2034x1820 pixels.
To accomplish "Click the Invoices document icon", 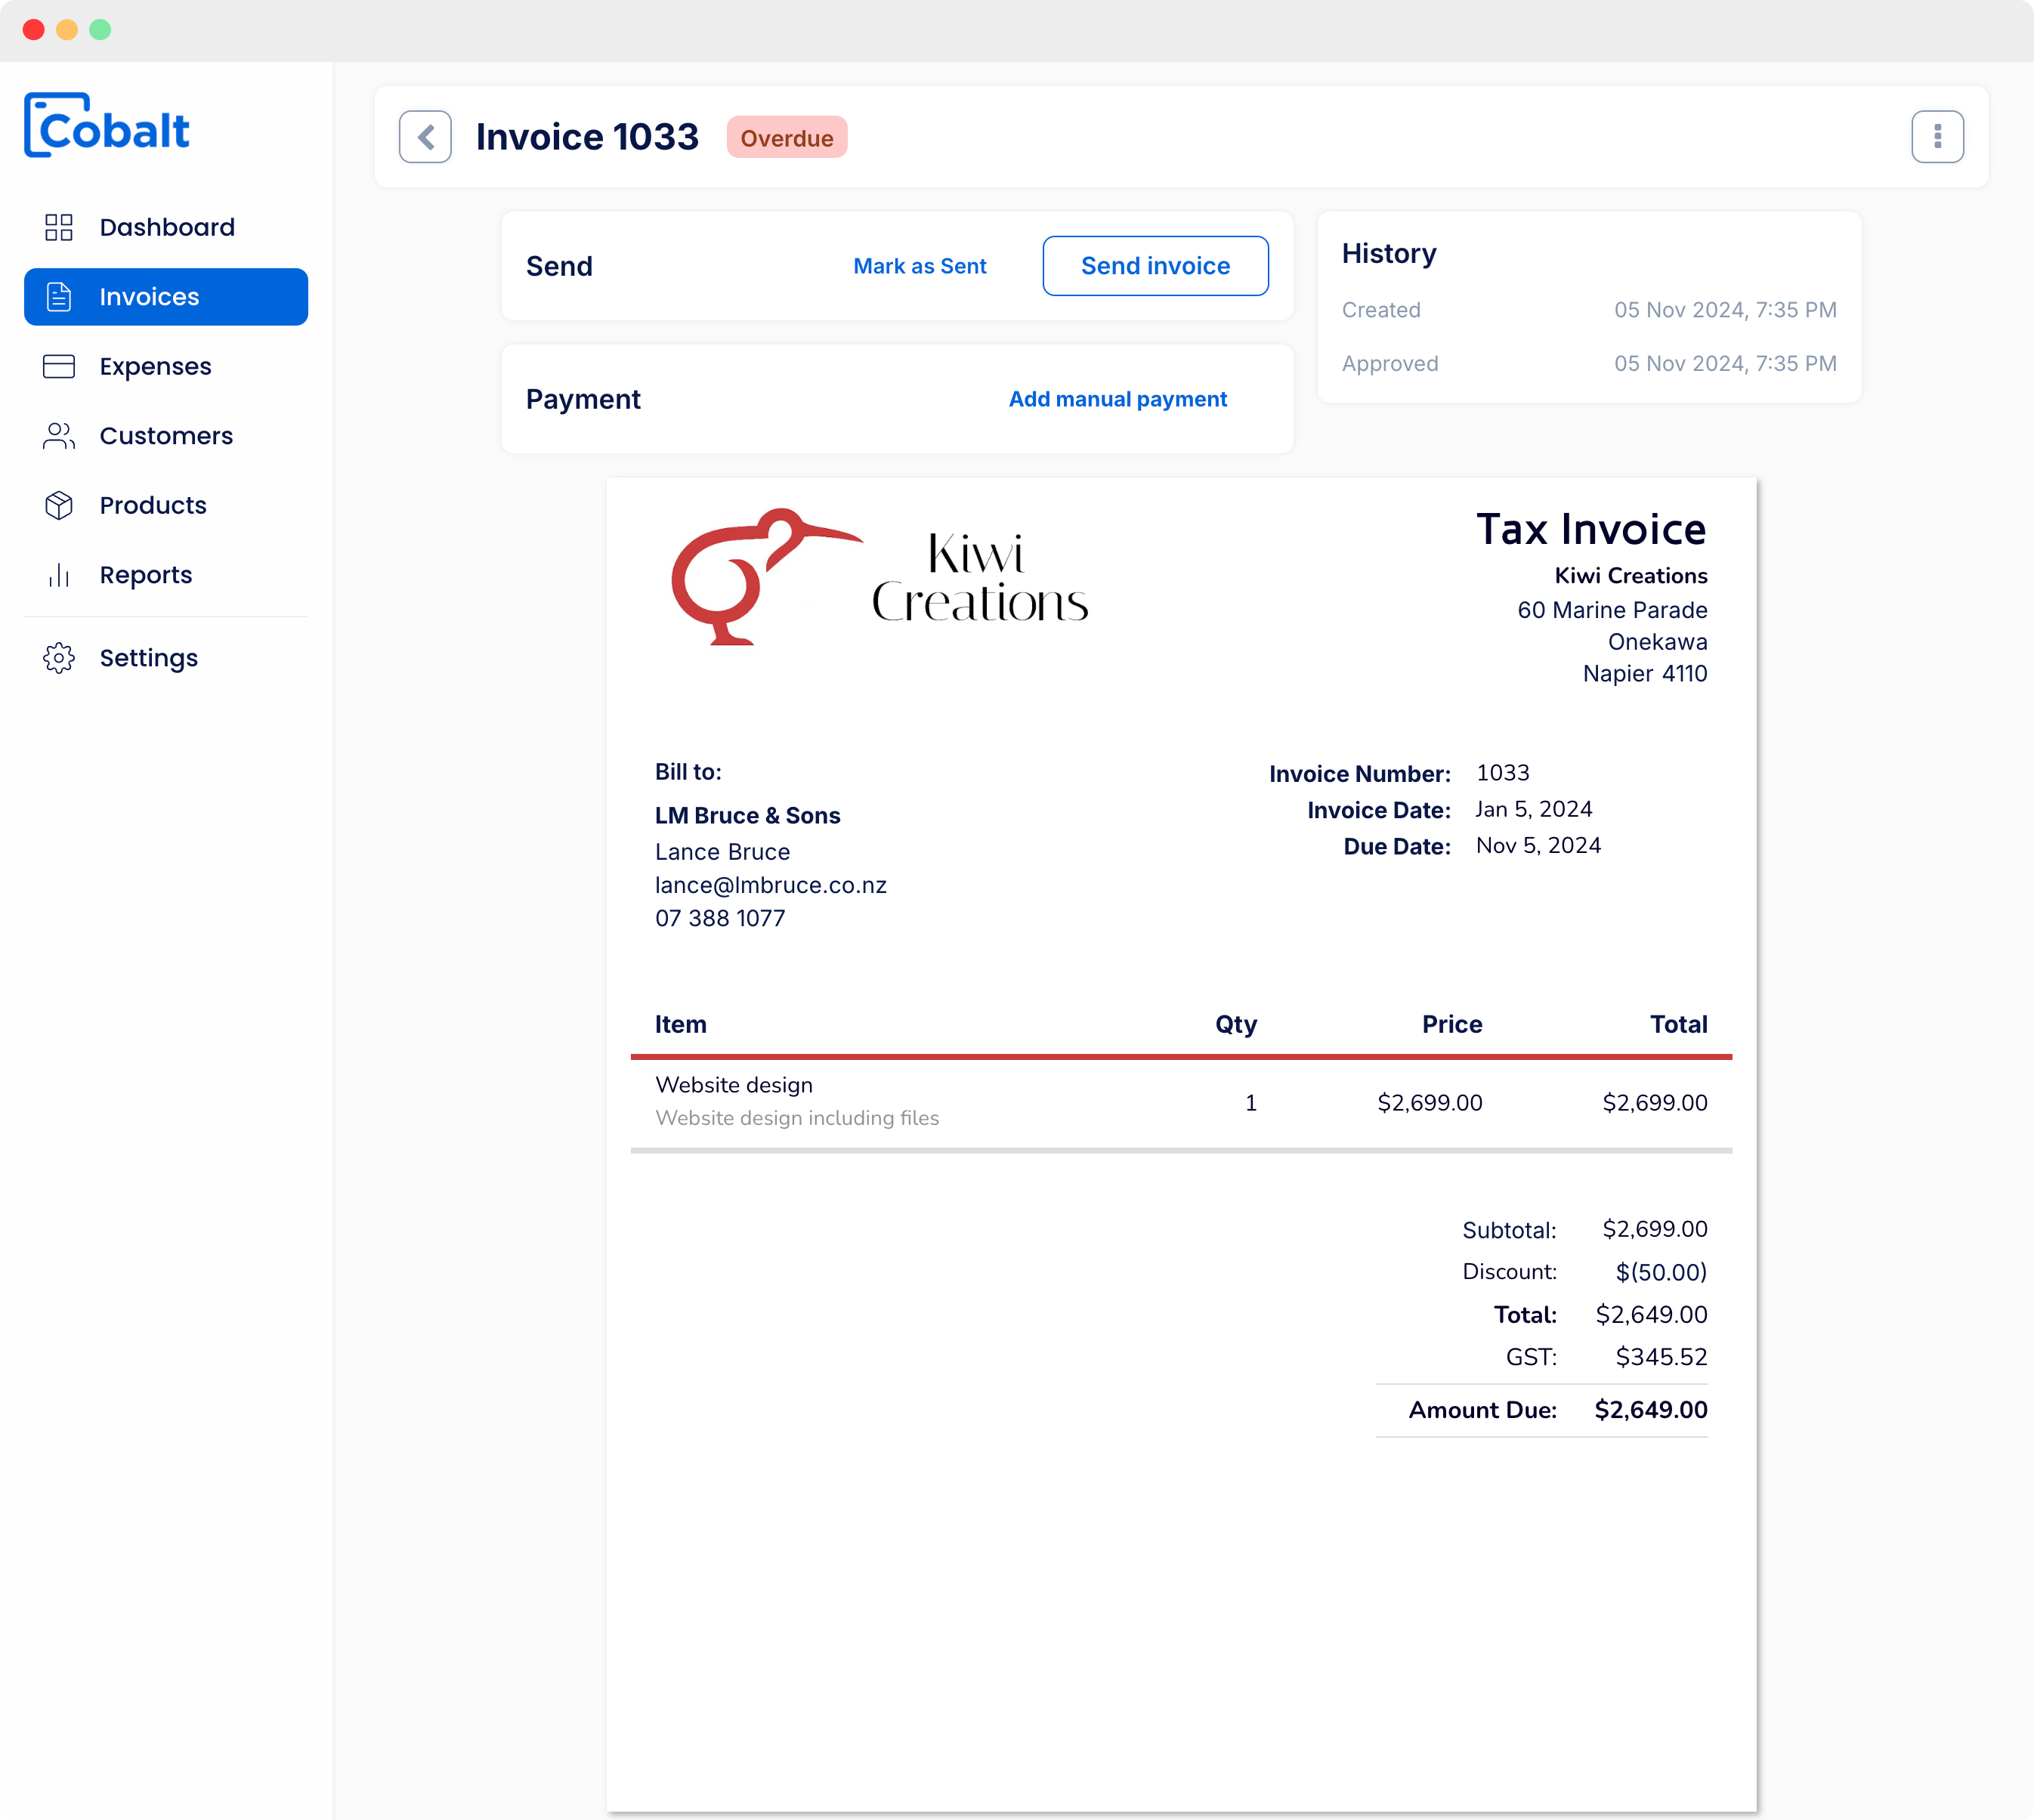I will pos(58,296).
